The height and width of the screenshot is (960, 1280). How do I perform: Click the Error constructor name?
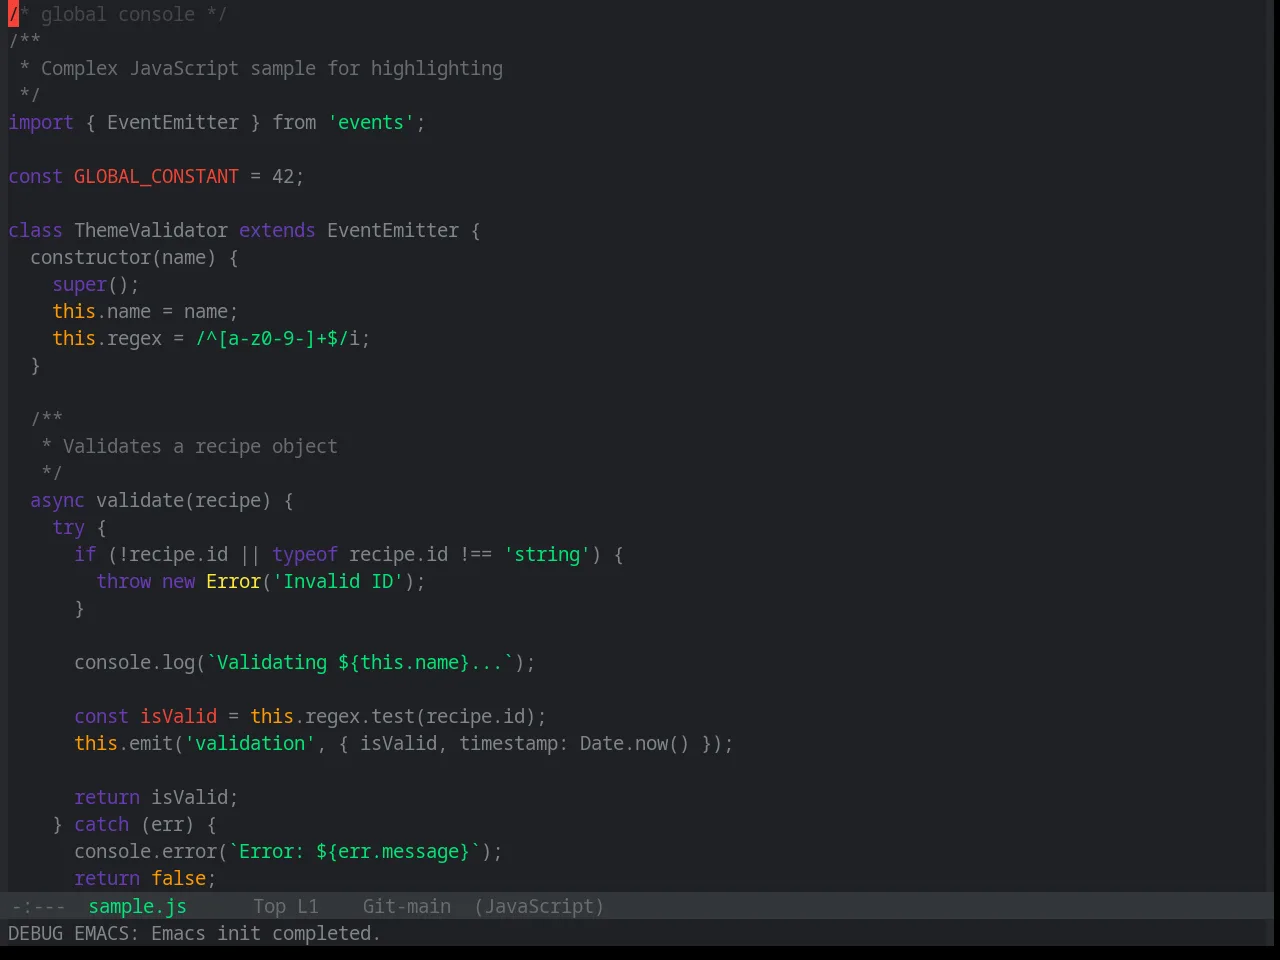pos(233,581)
